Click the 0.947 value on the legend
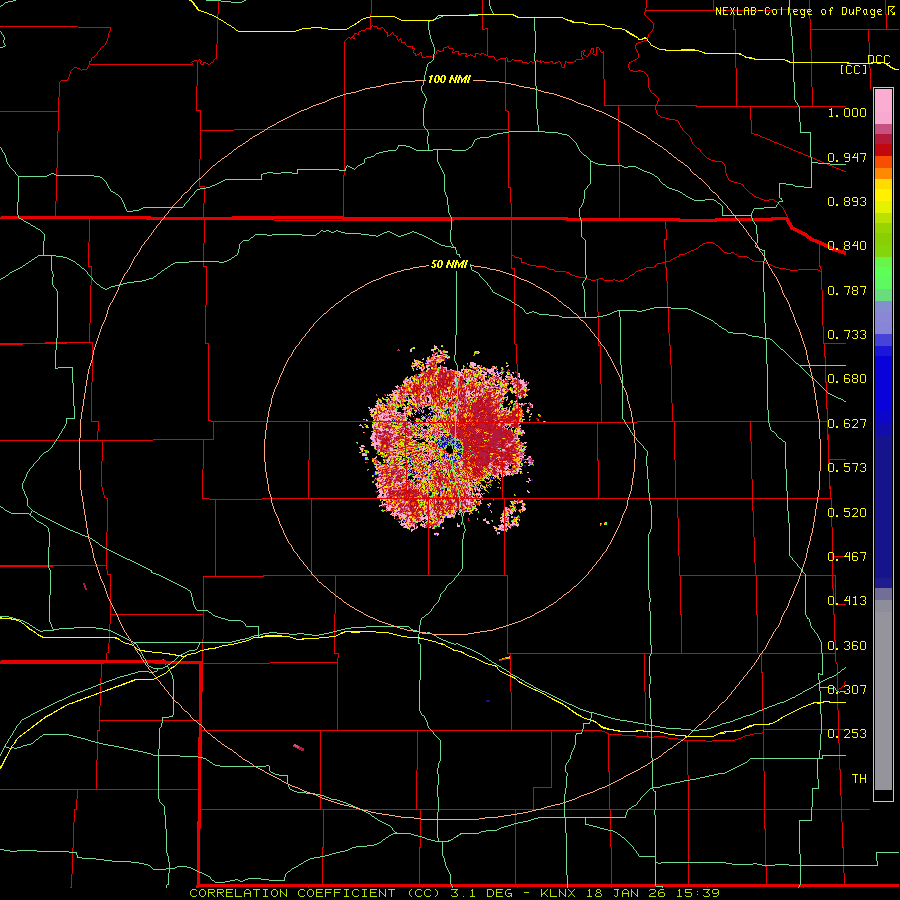 pyautogui.click(x=847, y=157)
